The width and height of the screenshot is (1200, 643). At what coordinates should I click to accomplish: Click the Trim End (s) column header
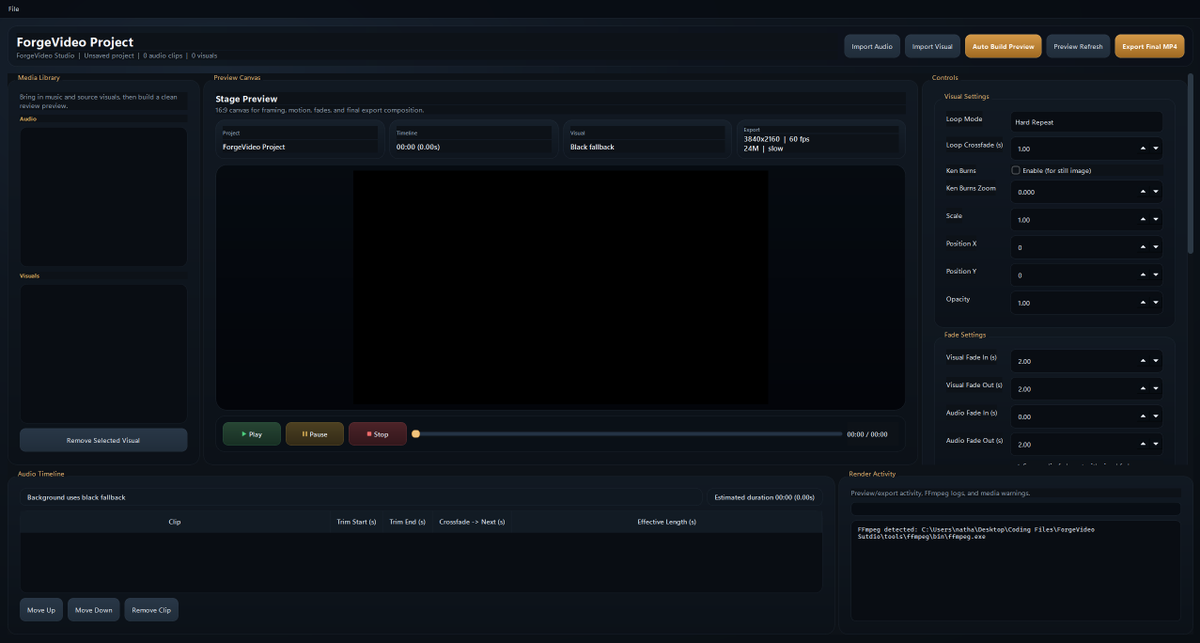coord(407,522)
